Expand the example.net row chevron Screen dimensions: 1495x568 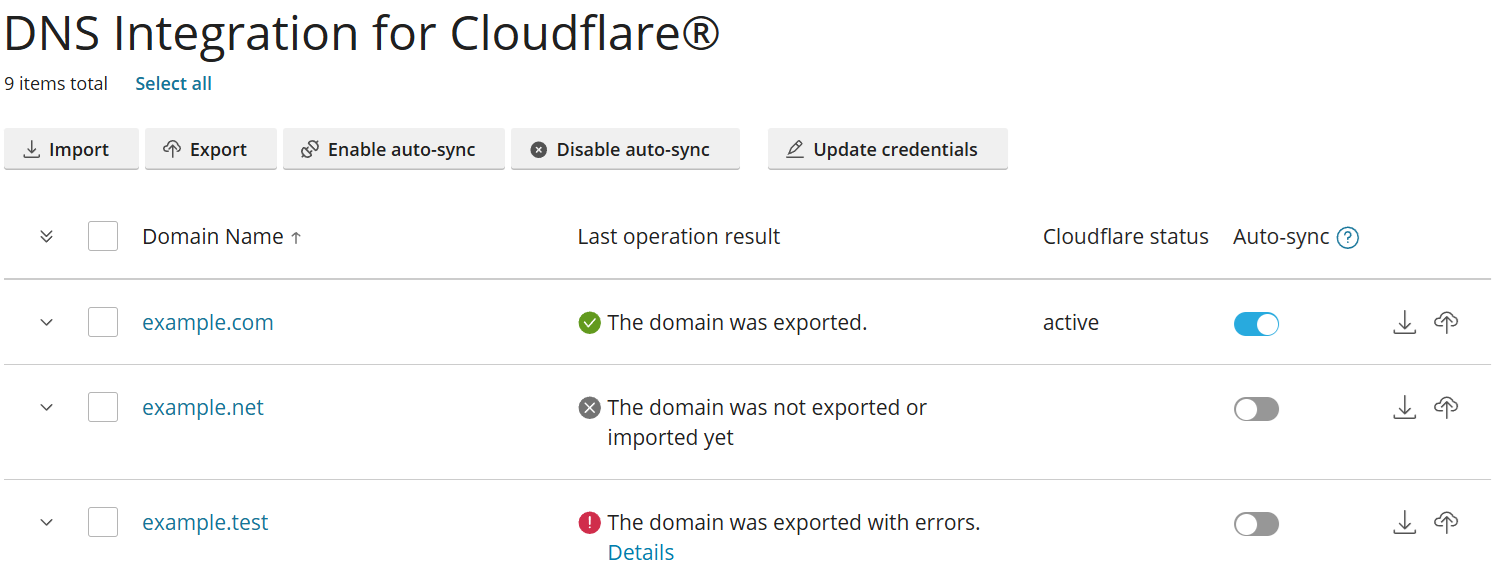pos(46,407)
